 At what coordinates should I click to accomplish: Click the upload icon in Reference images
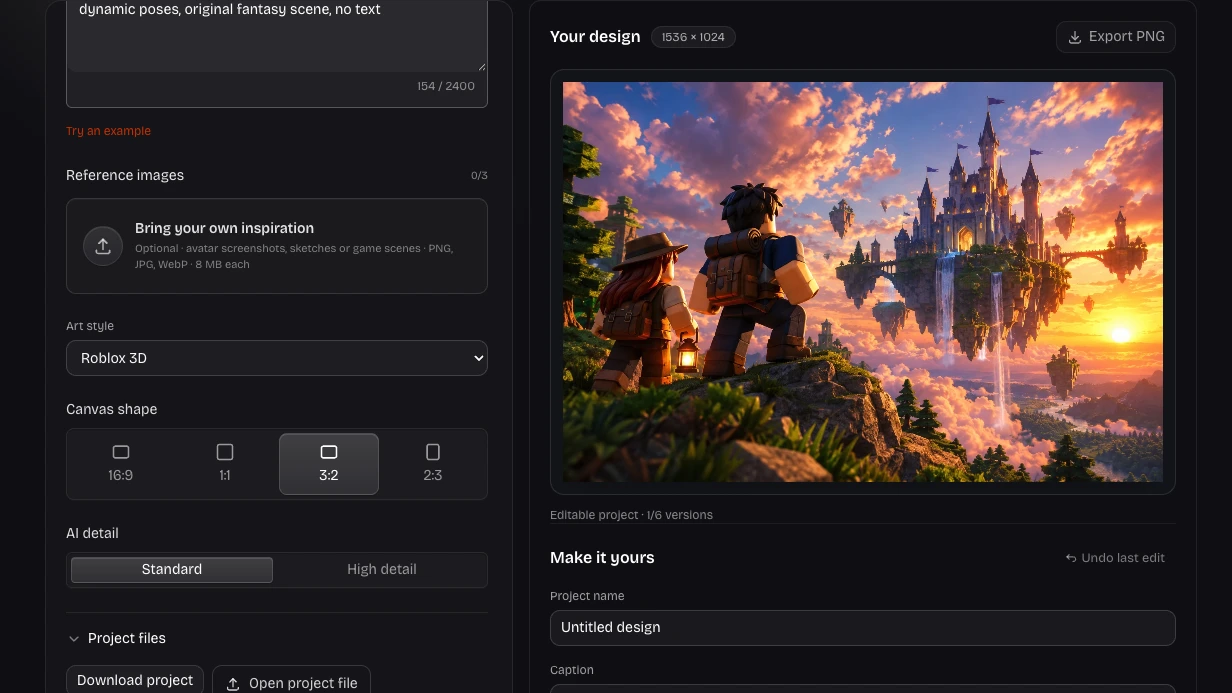(102, 246)
